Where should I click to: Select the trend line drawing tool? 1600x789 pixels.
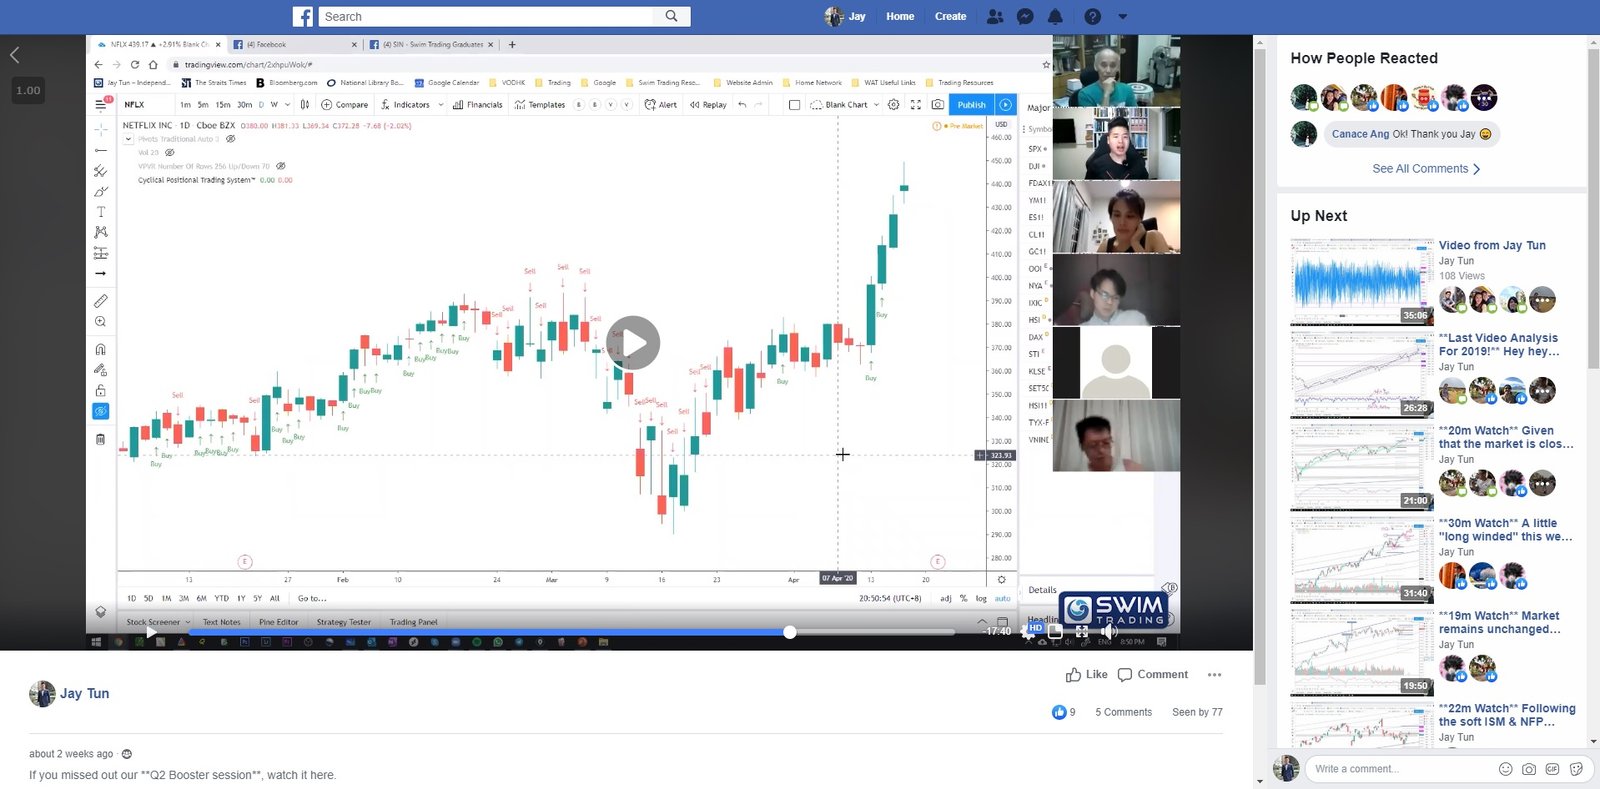(x=101, y=150)
